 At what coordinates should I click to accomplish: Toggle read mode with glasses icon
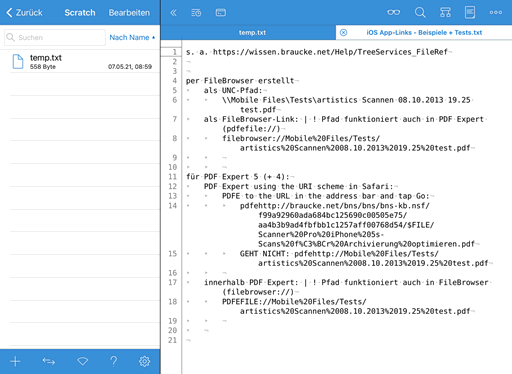pos(394,13)
